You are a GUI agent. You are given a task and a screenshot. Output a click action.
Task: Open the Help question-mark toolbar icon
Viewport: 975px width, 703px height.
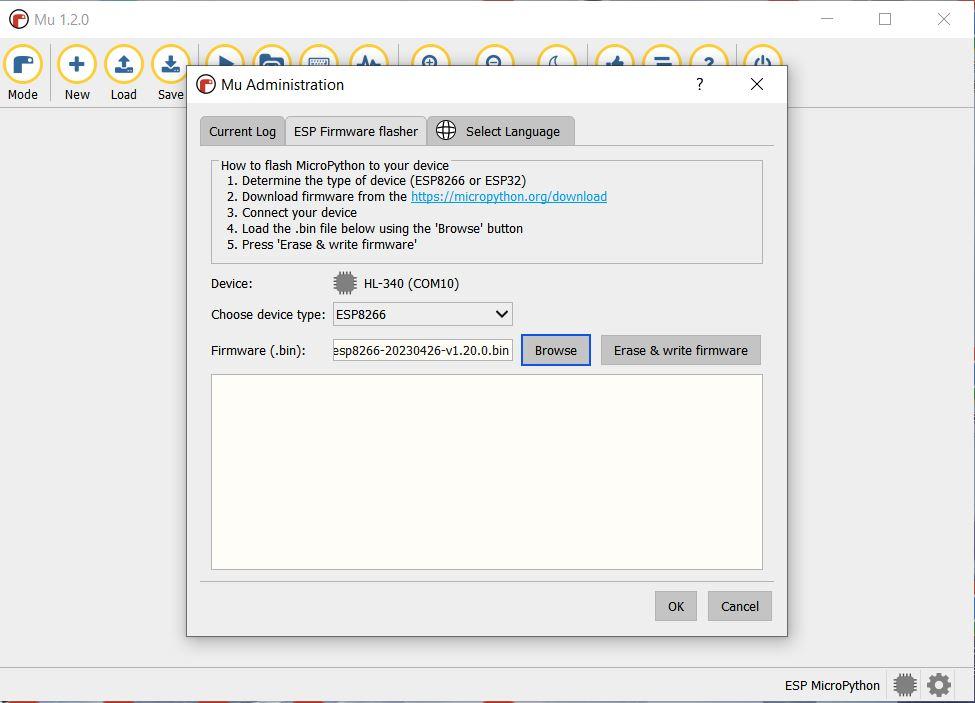tap(709, 55)
